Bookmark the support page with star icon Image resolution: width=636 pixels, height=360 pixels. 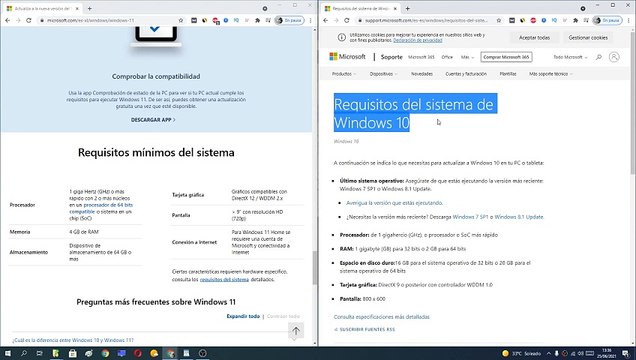click(x=499, y=20)
